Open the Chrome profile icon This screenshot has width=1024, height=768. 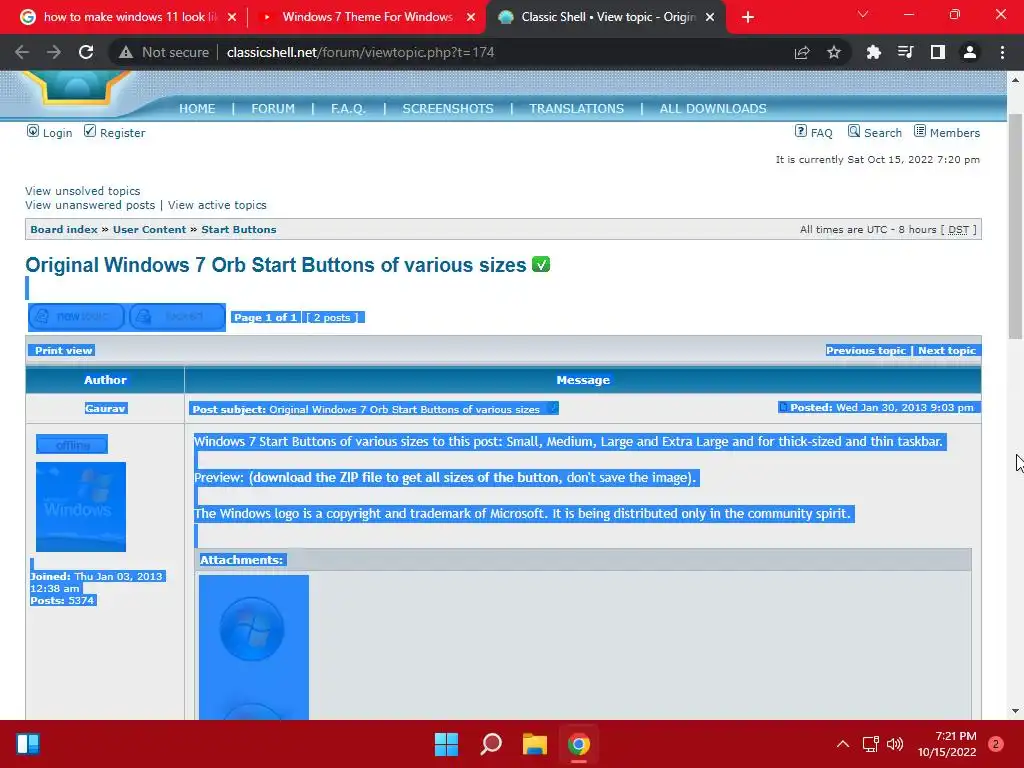[x=970, y=52]
